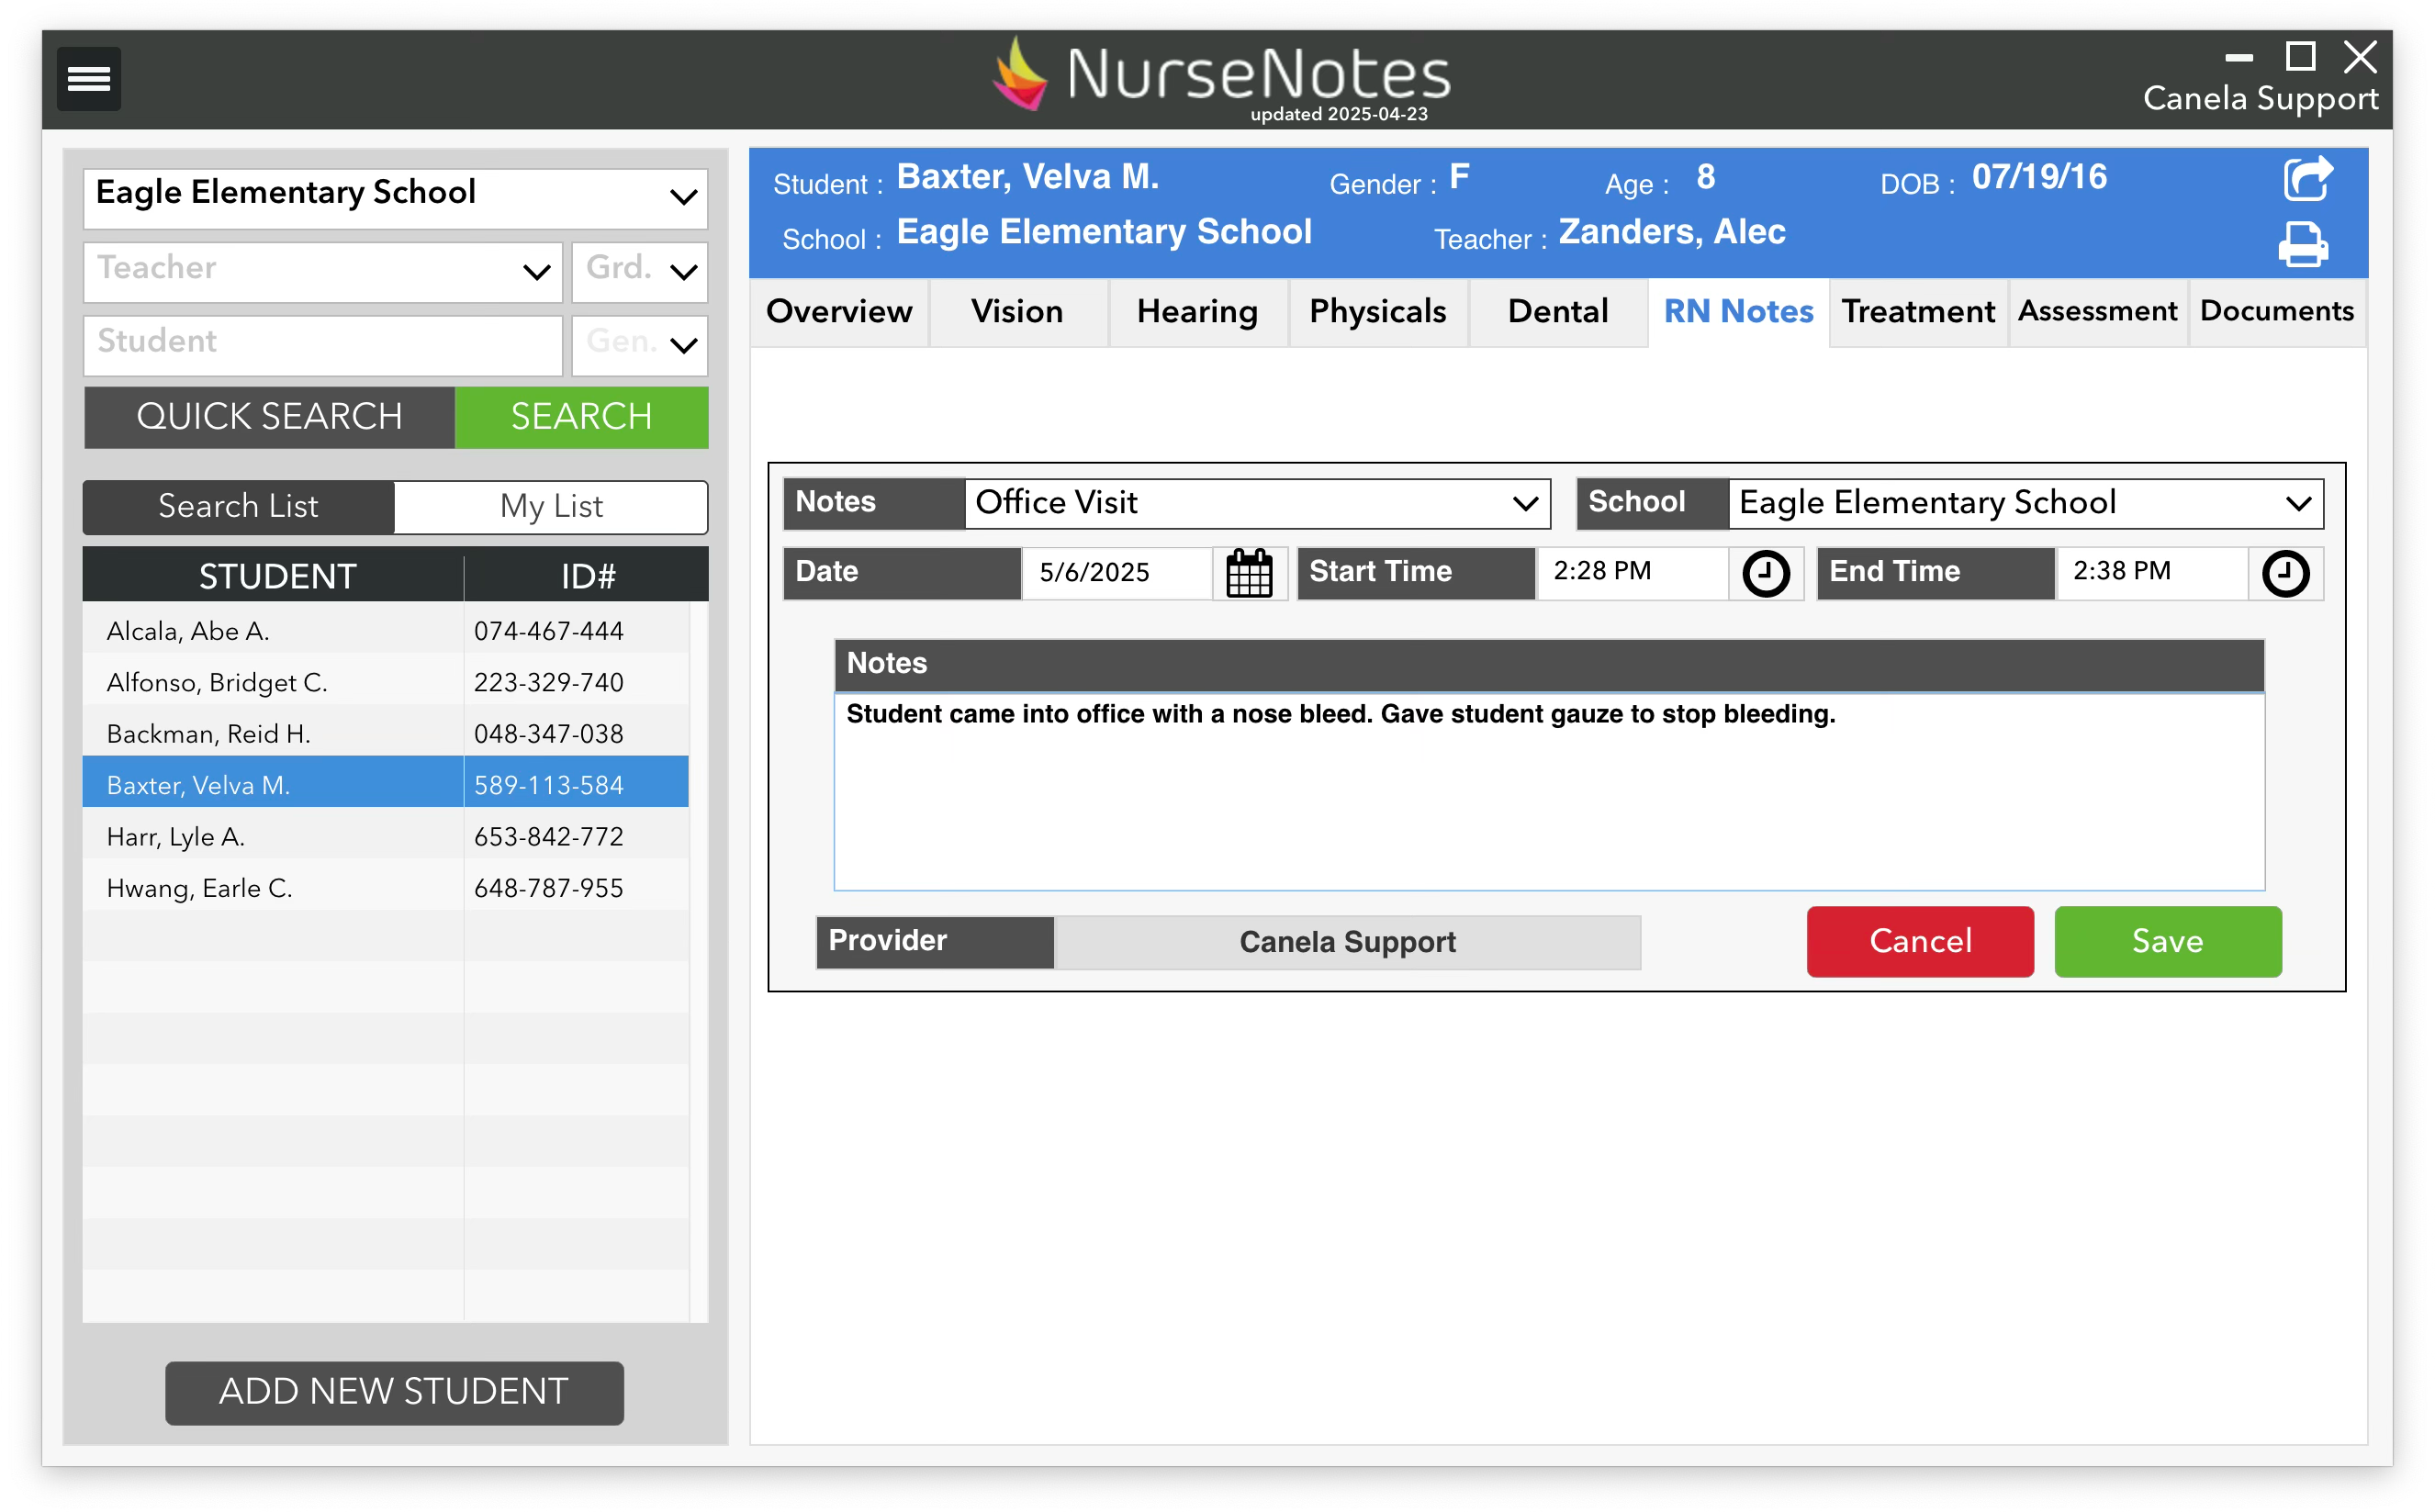Switch to the My List view
2435x1512 pixels.
click(551, 507)
